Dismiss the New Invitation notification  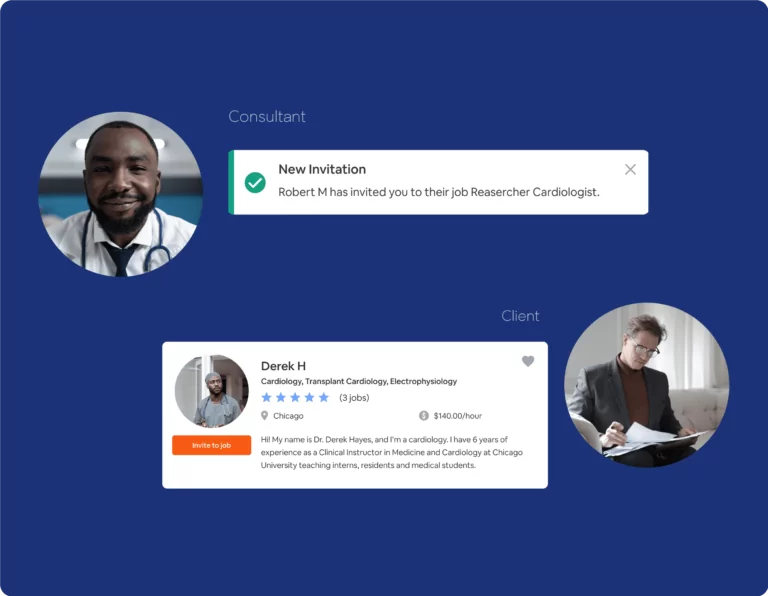point(630,169)
